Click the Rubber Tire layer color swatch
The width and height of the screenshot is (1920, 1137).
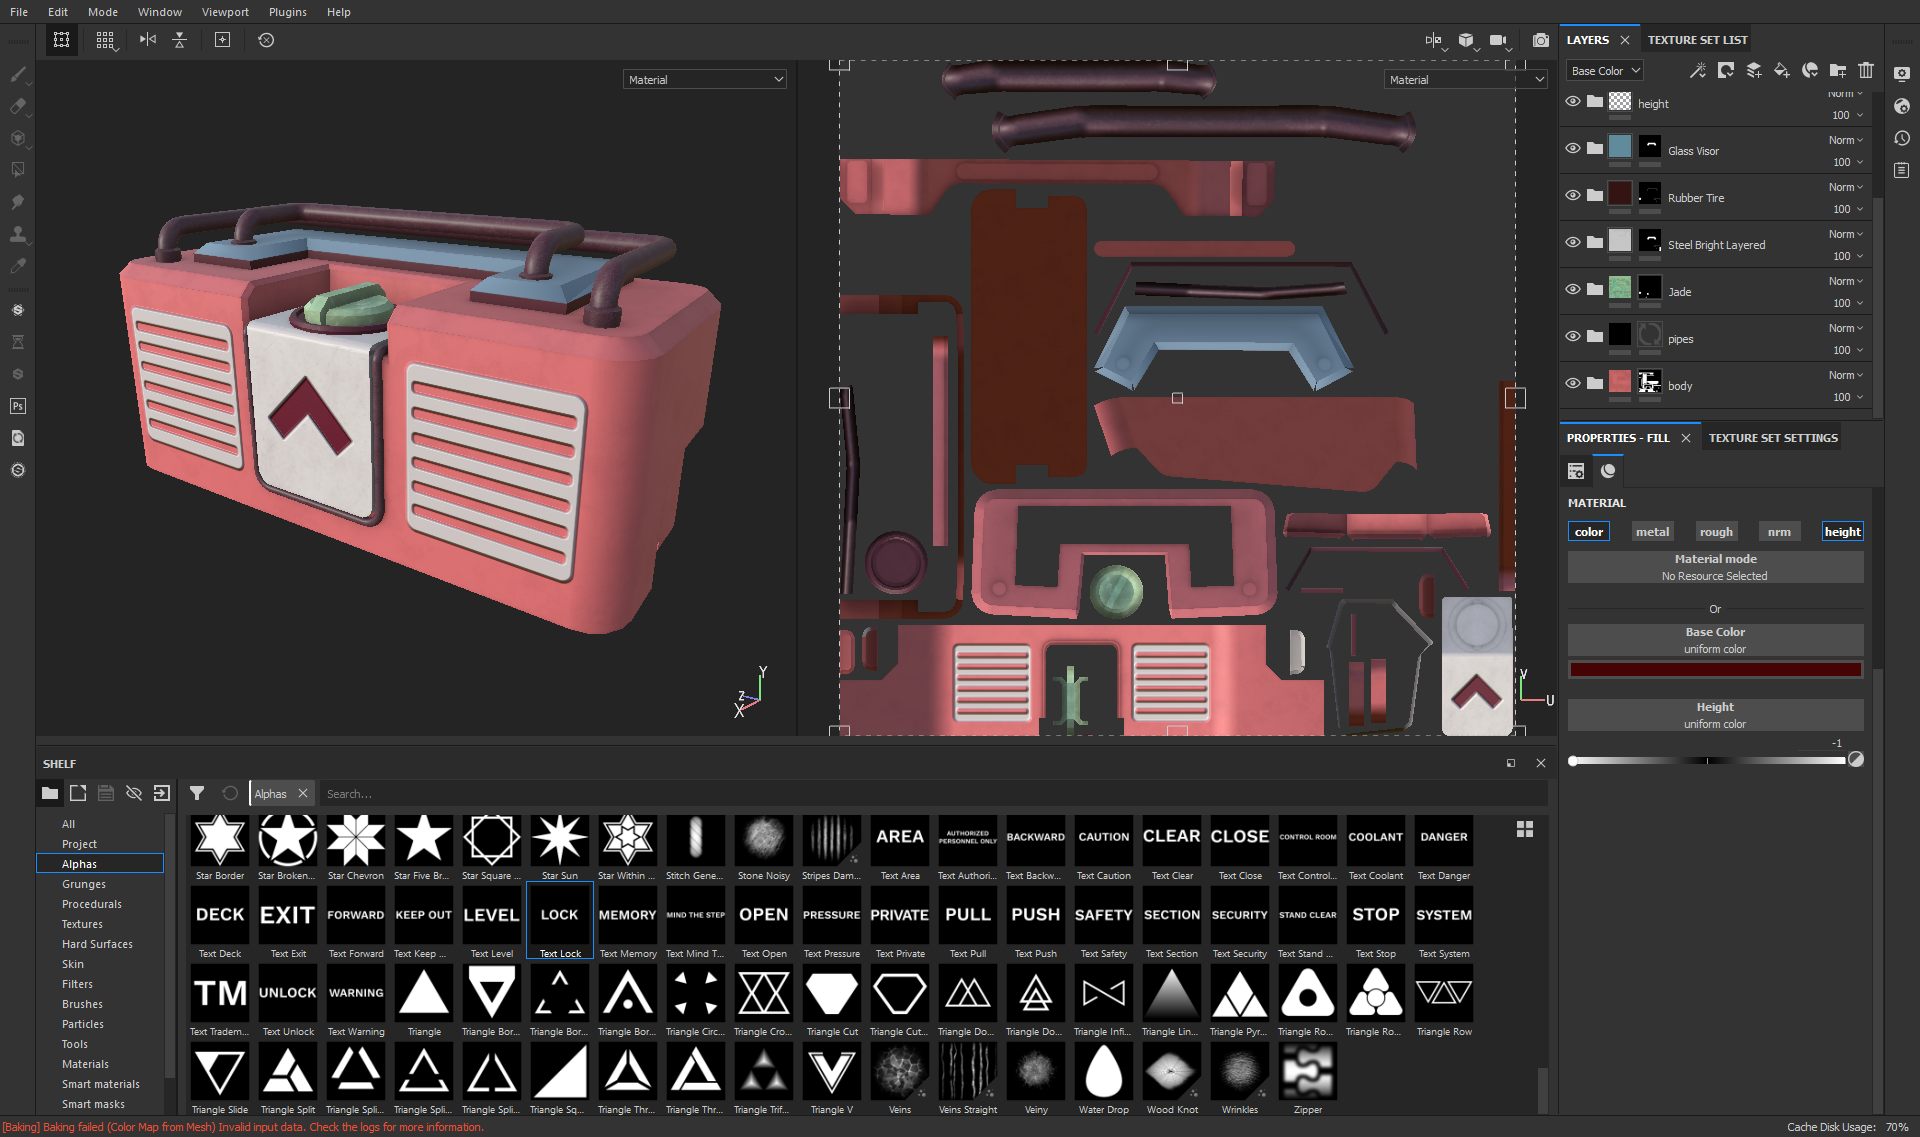pyautogui.click(x=1620, y=194)
